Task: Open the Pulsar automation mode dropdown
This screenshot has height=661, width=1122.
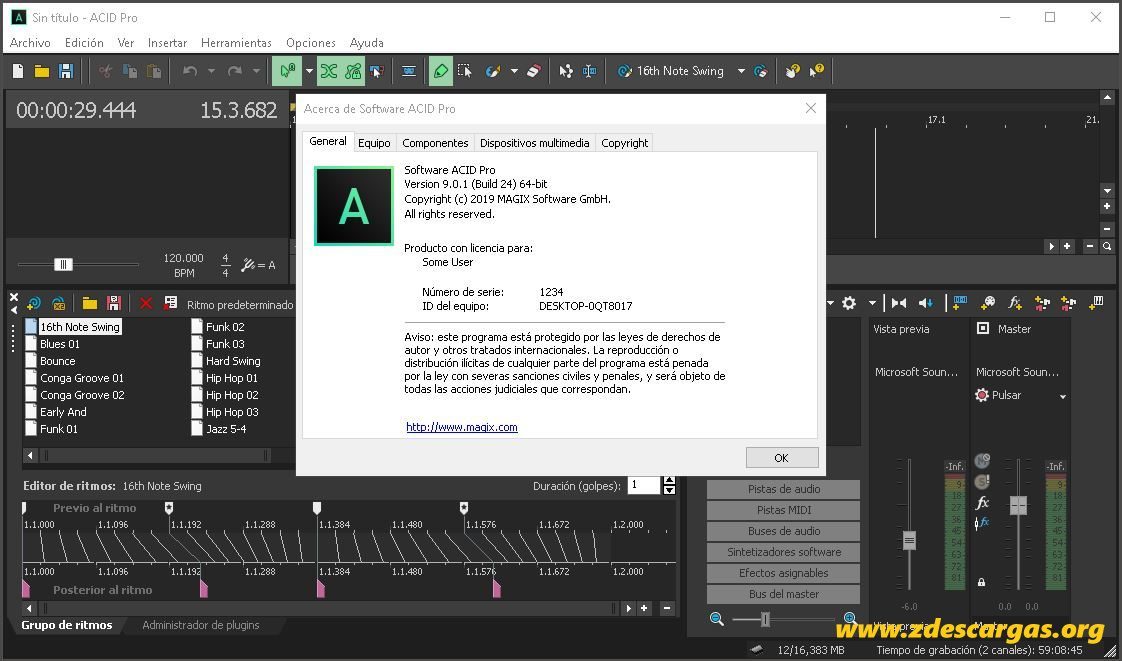Action: (x=1063, y=396)
